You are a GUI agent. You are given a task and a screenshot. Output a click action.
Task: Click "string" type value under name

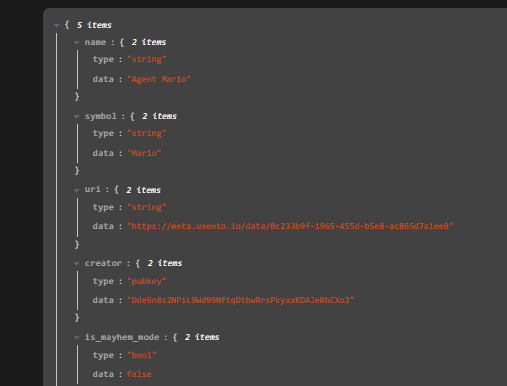147,59
